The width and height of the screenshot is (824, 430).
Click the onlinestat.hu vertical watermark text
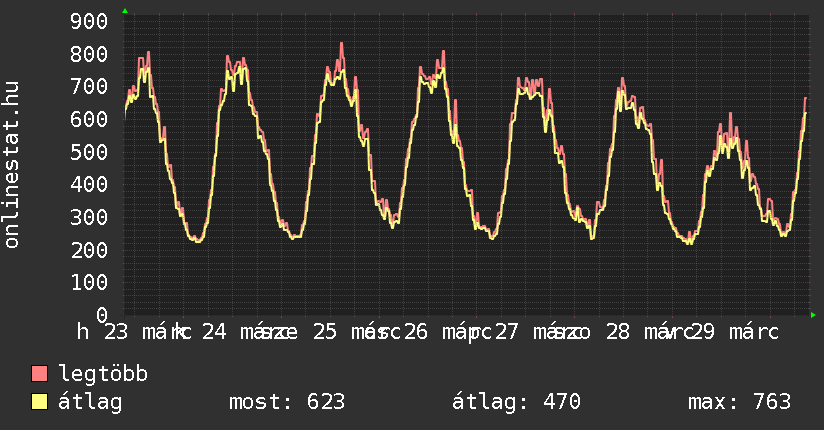(12, 165)
